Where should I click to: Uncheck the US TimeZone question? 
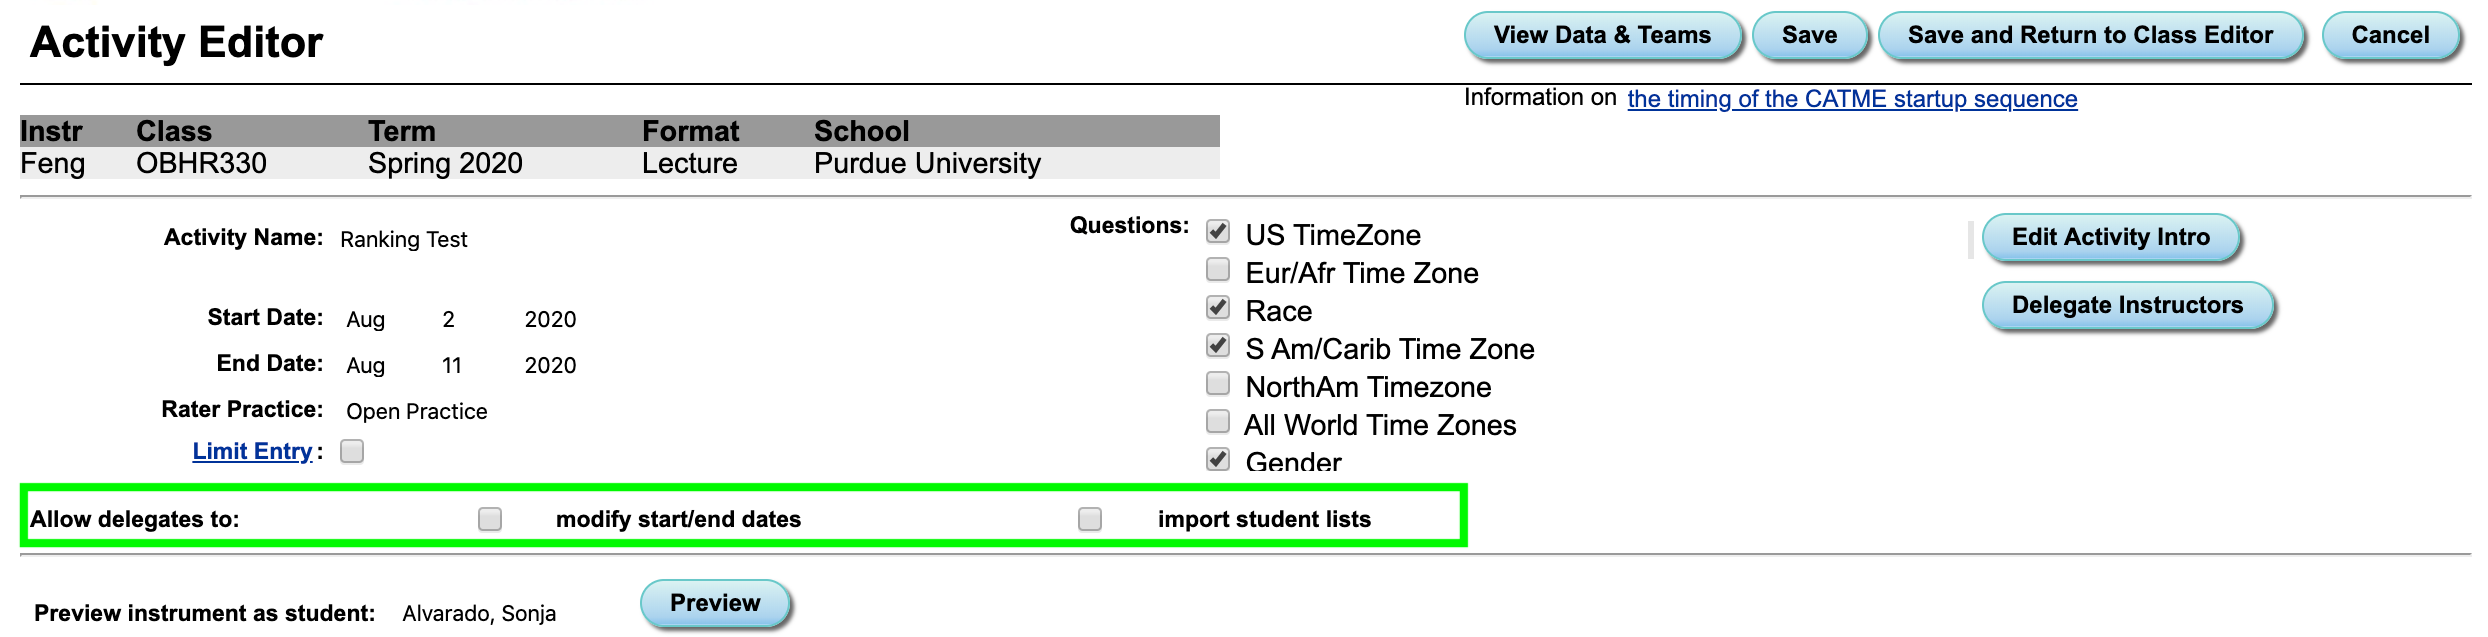point(1217,231)
